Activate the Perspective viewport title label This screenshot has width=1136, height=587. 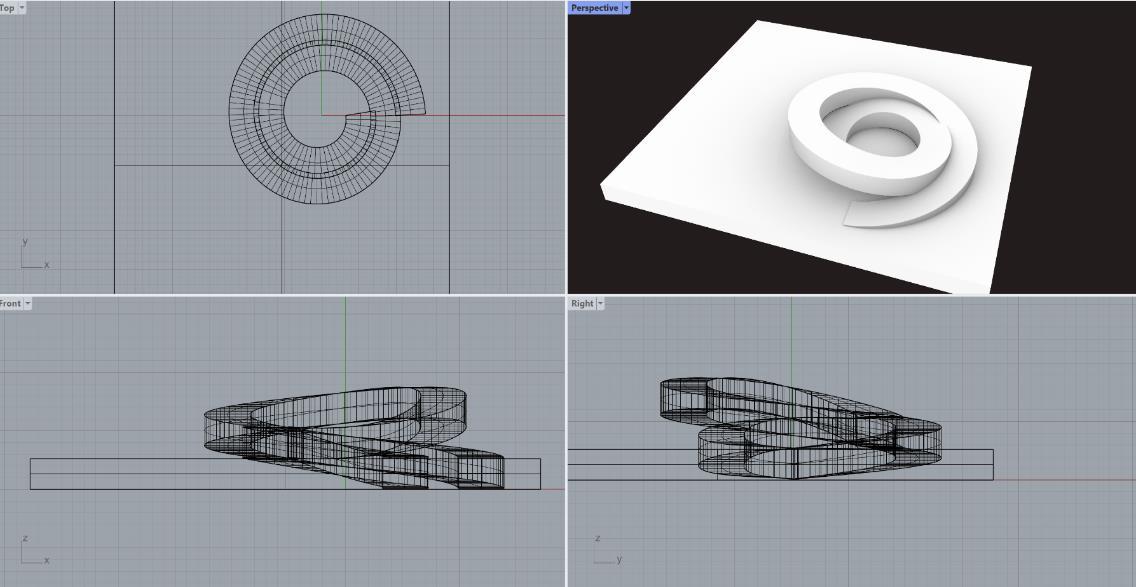(595, 8)
